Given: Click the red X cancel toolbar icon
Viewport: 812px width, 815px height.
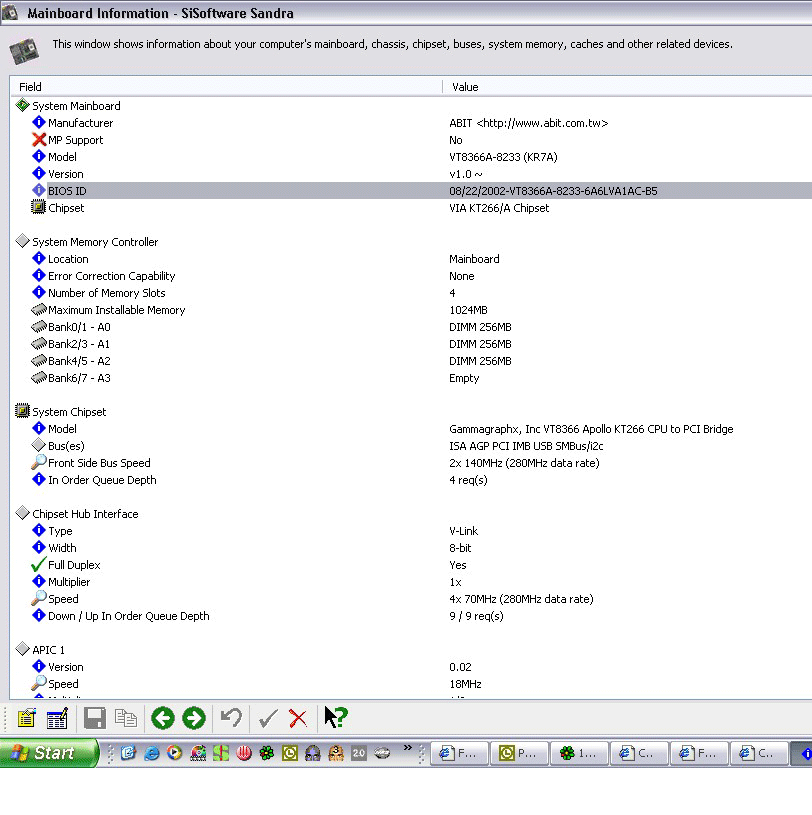Looking at the screenshot, I should tap(298, 718).
